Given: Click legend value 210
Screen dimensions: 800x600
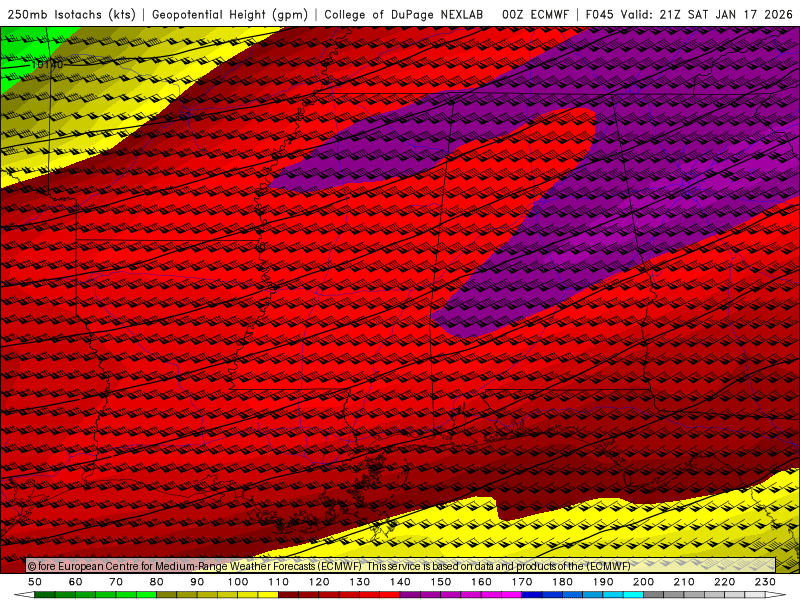Looking at the screenshot, I should [684, 582].
